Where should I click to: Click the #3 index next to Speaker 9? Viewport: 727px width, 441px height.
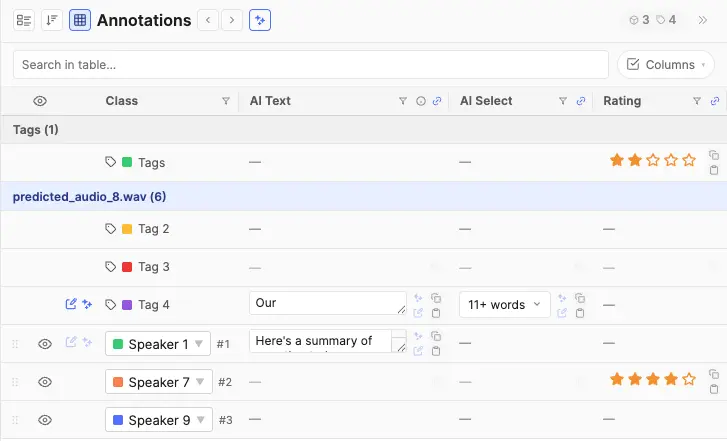click(225, 420)
